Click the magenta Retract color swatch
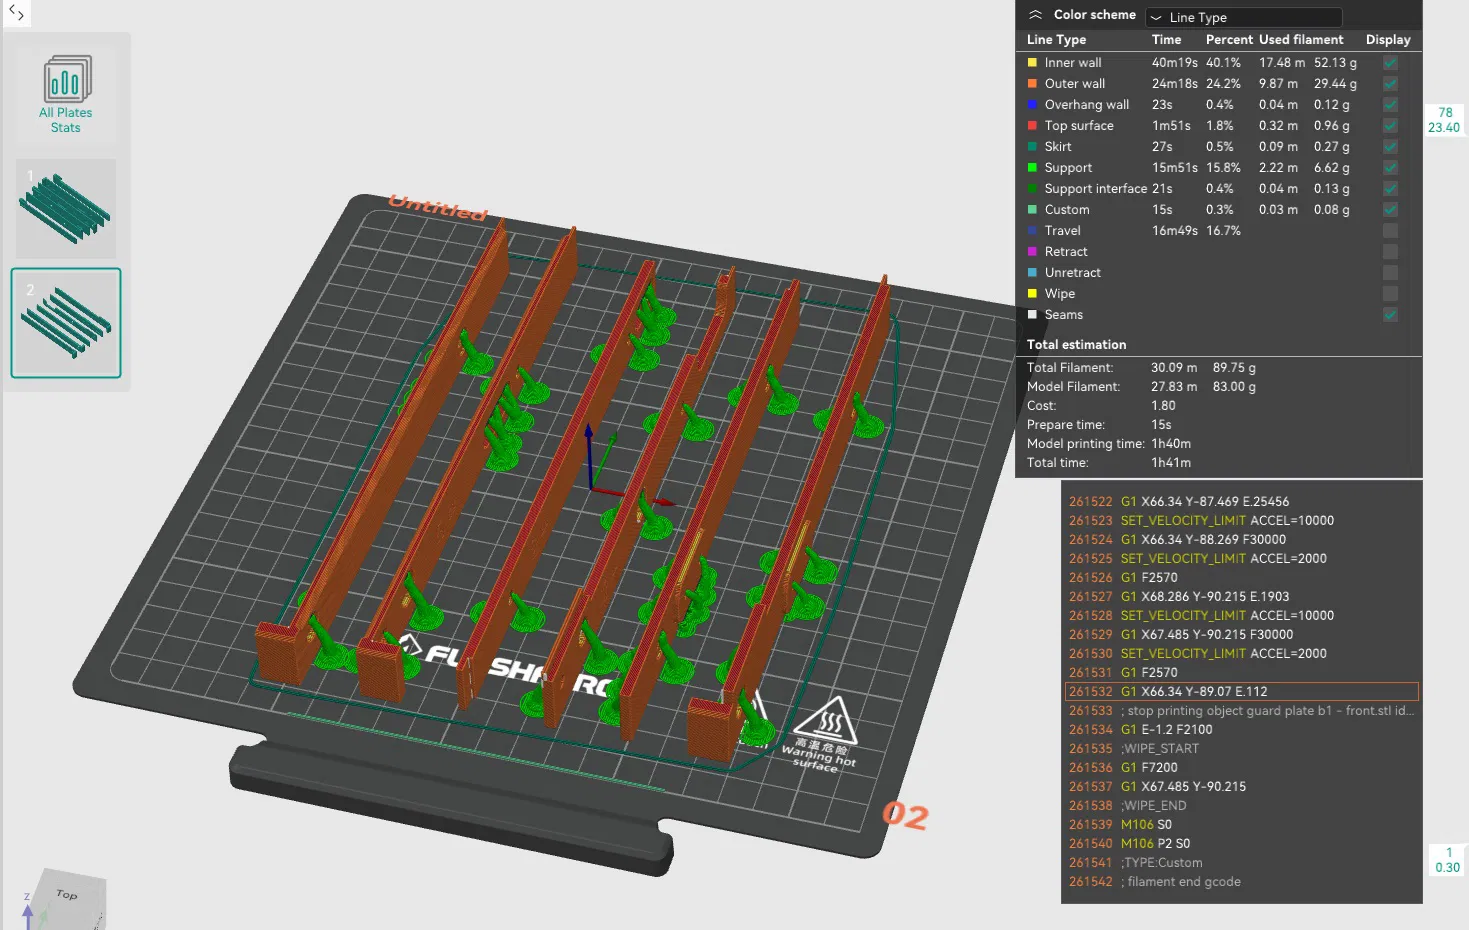 (1032, 252)
